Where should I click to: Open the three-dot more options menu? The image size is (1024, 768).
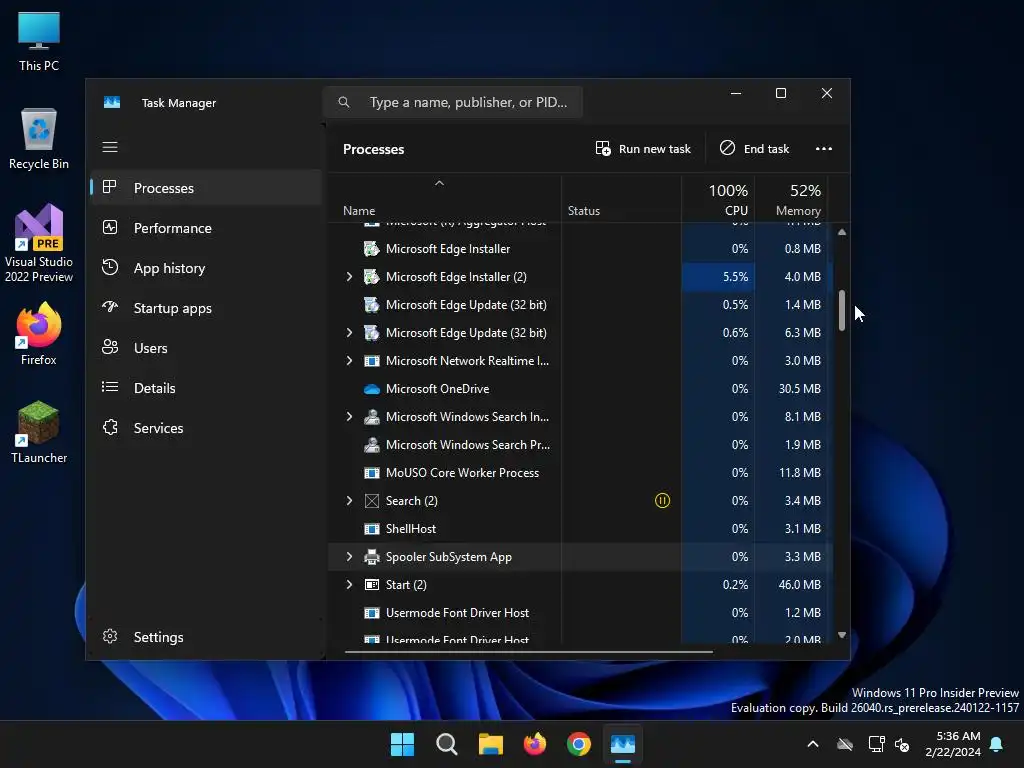click(824, 149)
